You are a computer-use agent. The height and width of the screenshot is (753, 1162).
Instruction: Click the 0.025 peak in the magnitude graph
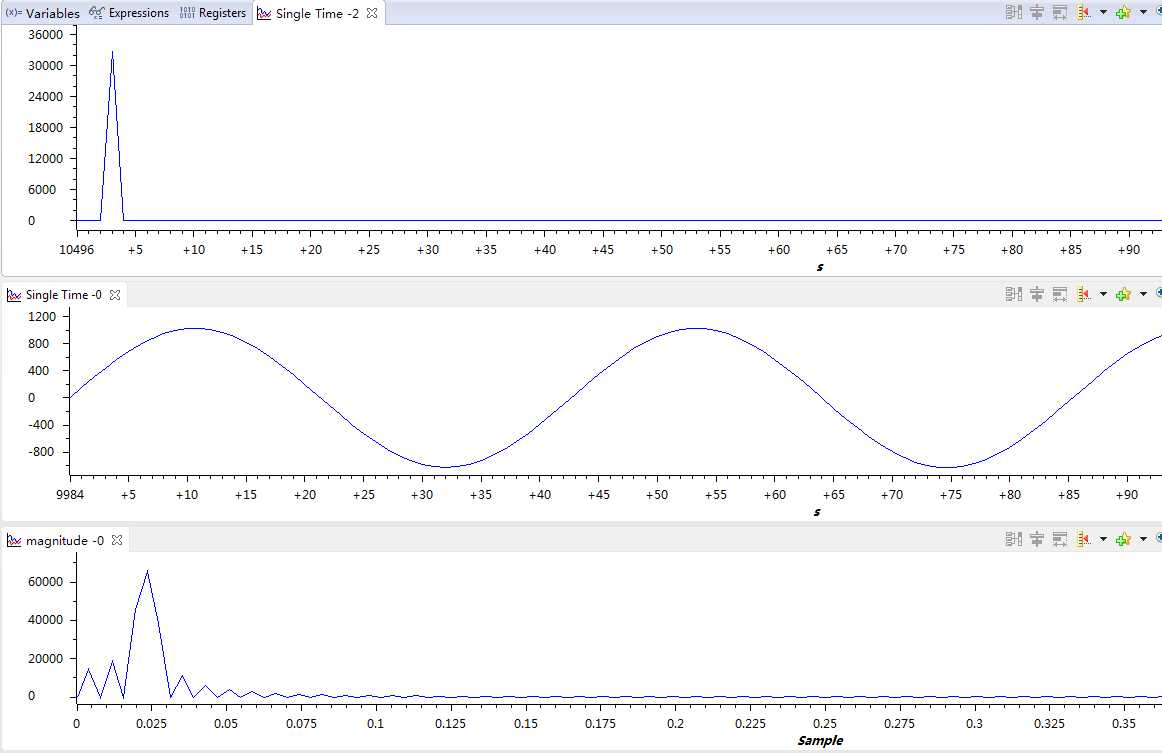147,571
